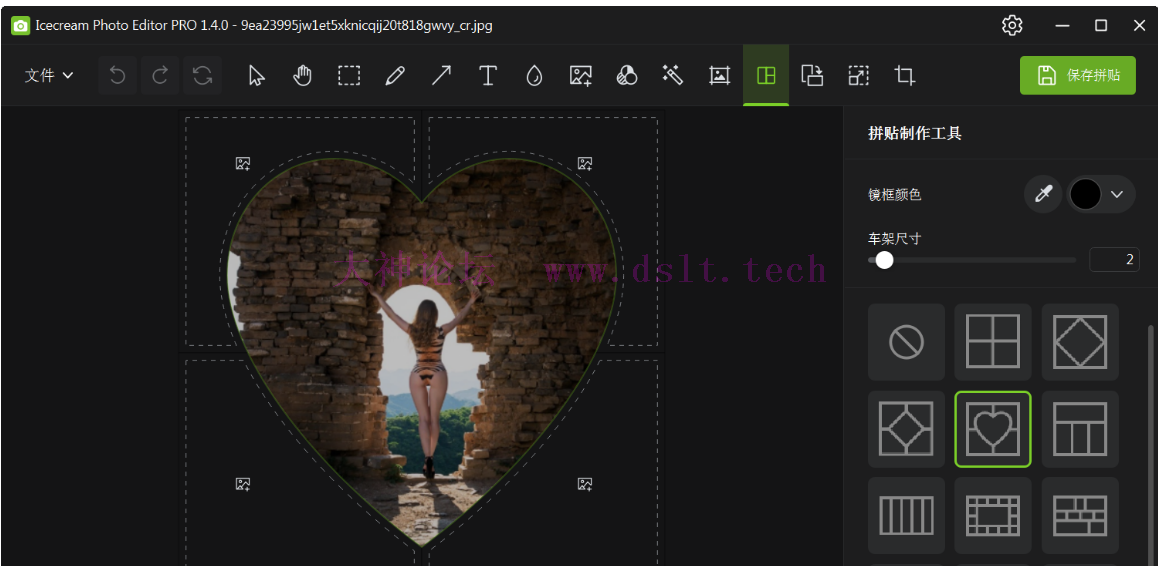Undo the last action
Screen dimensions: 1158x566
coord(117,75)
